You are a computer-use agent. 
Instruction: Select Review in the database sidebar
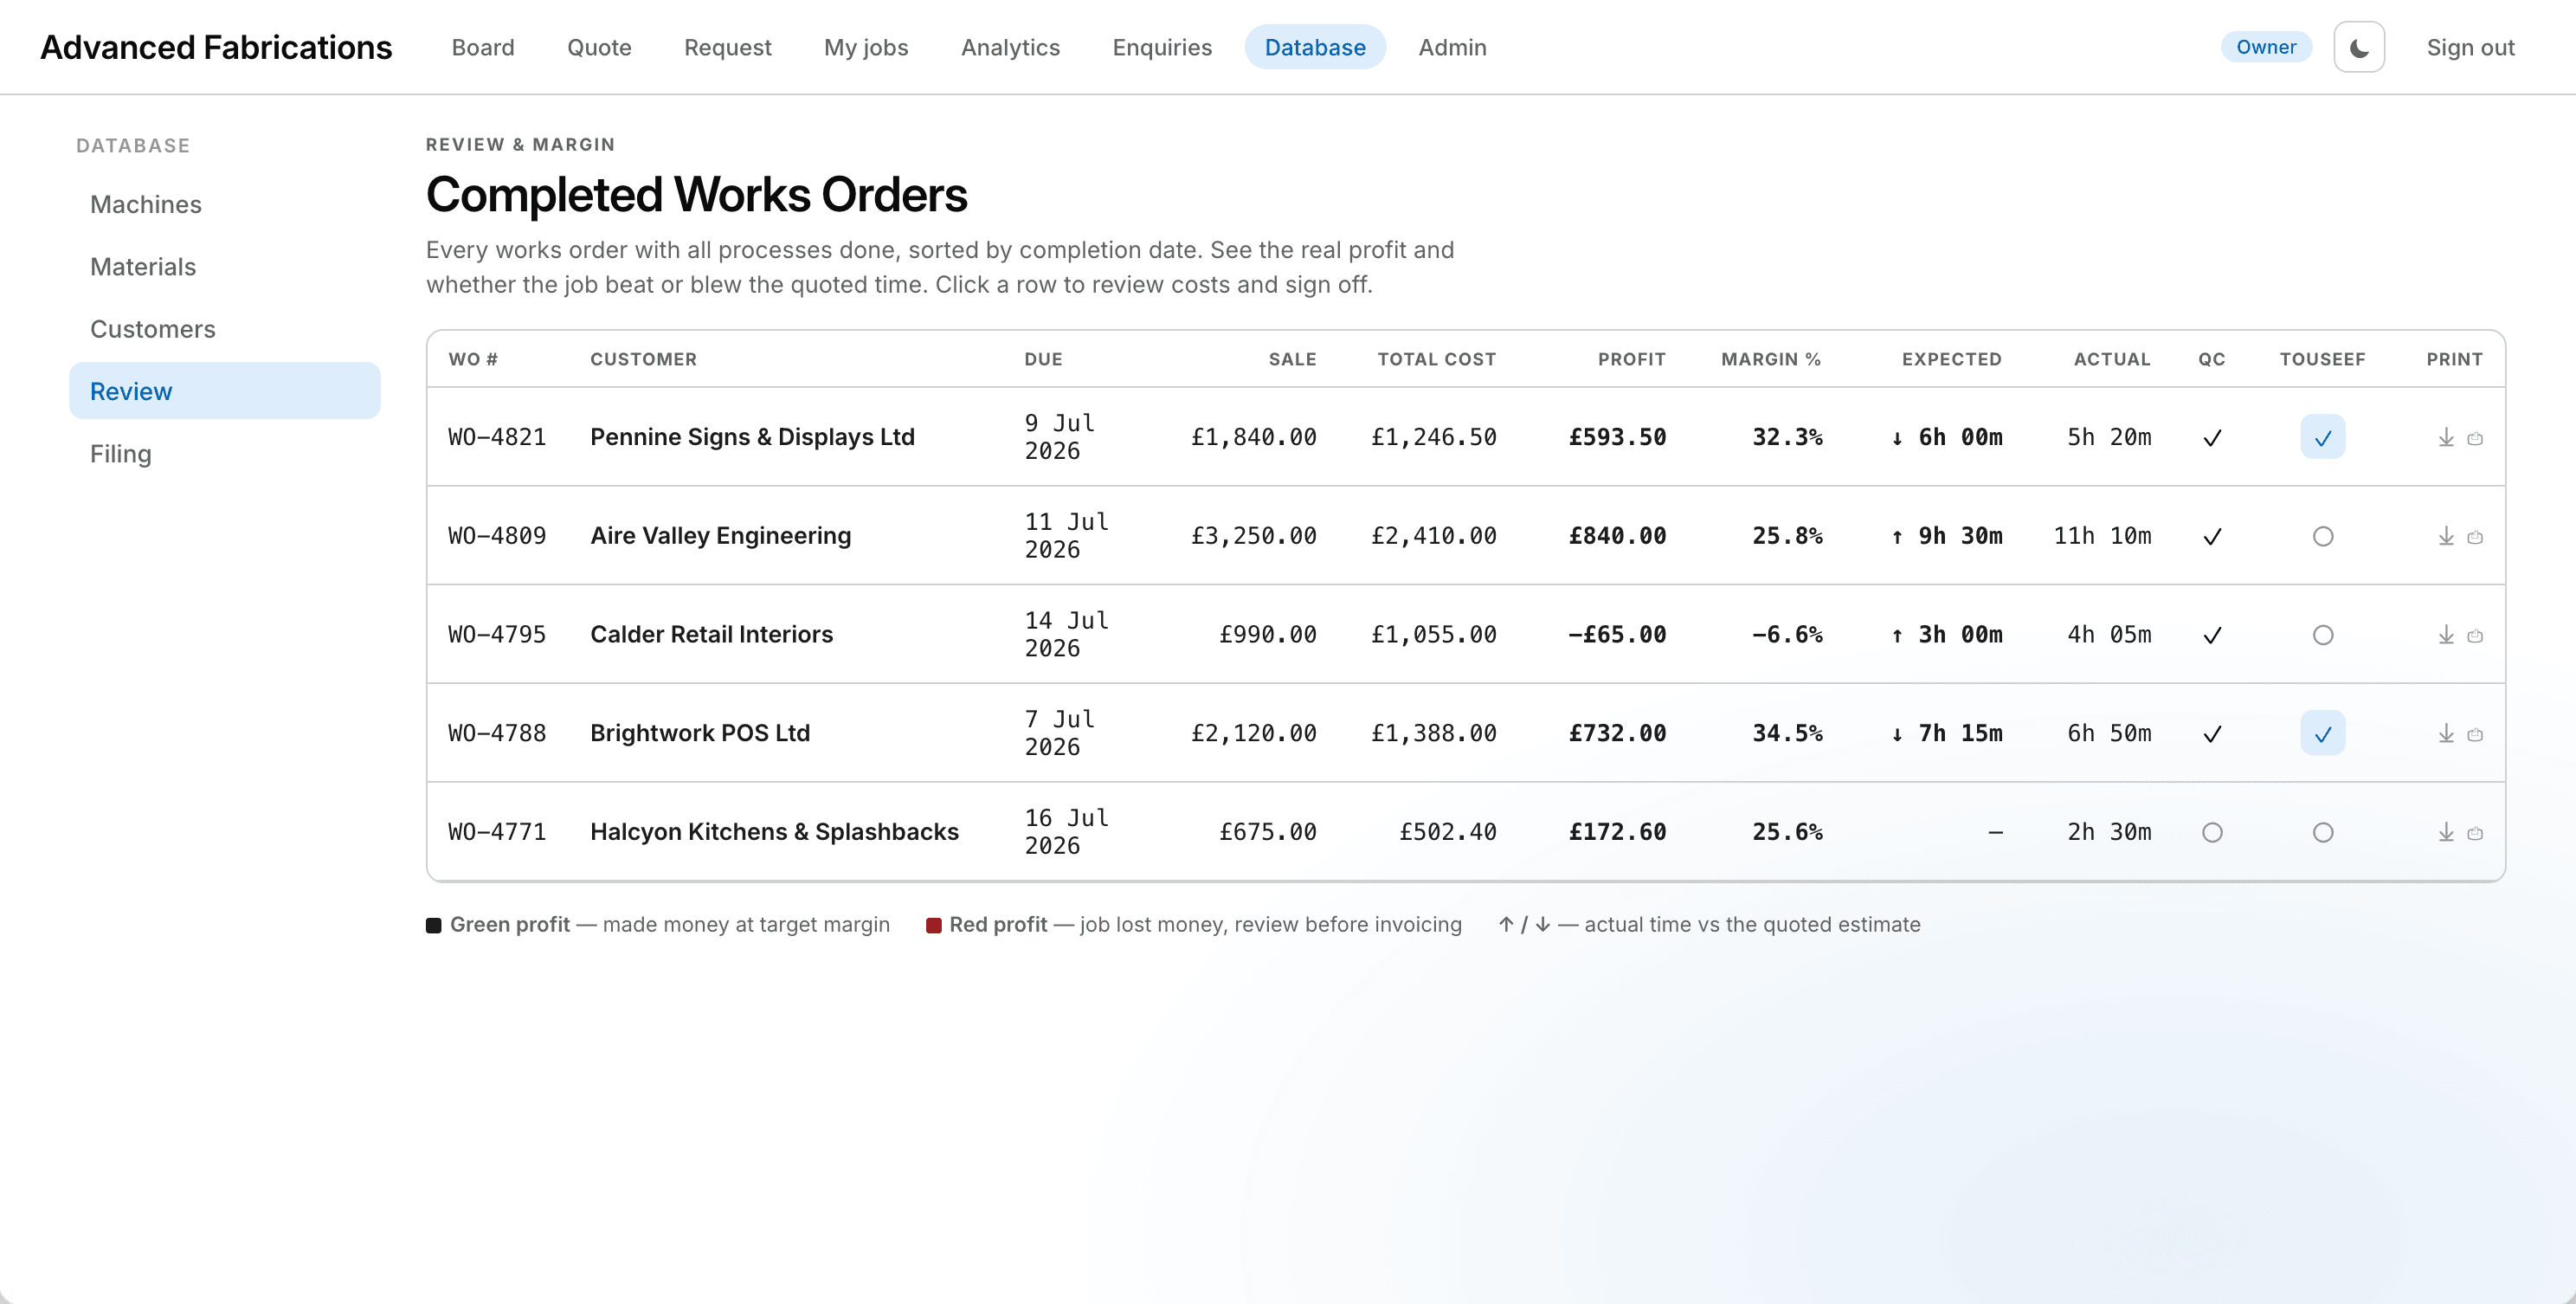point(225,391)
